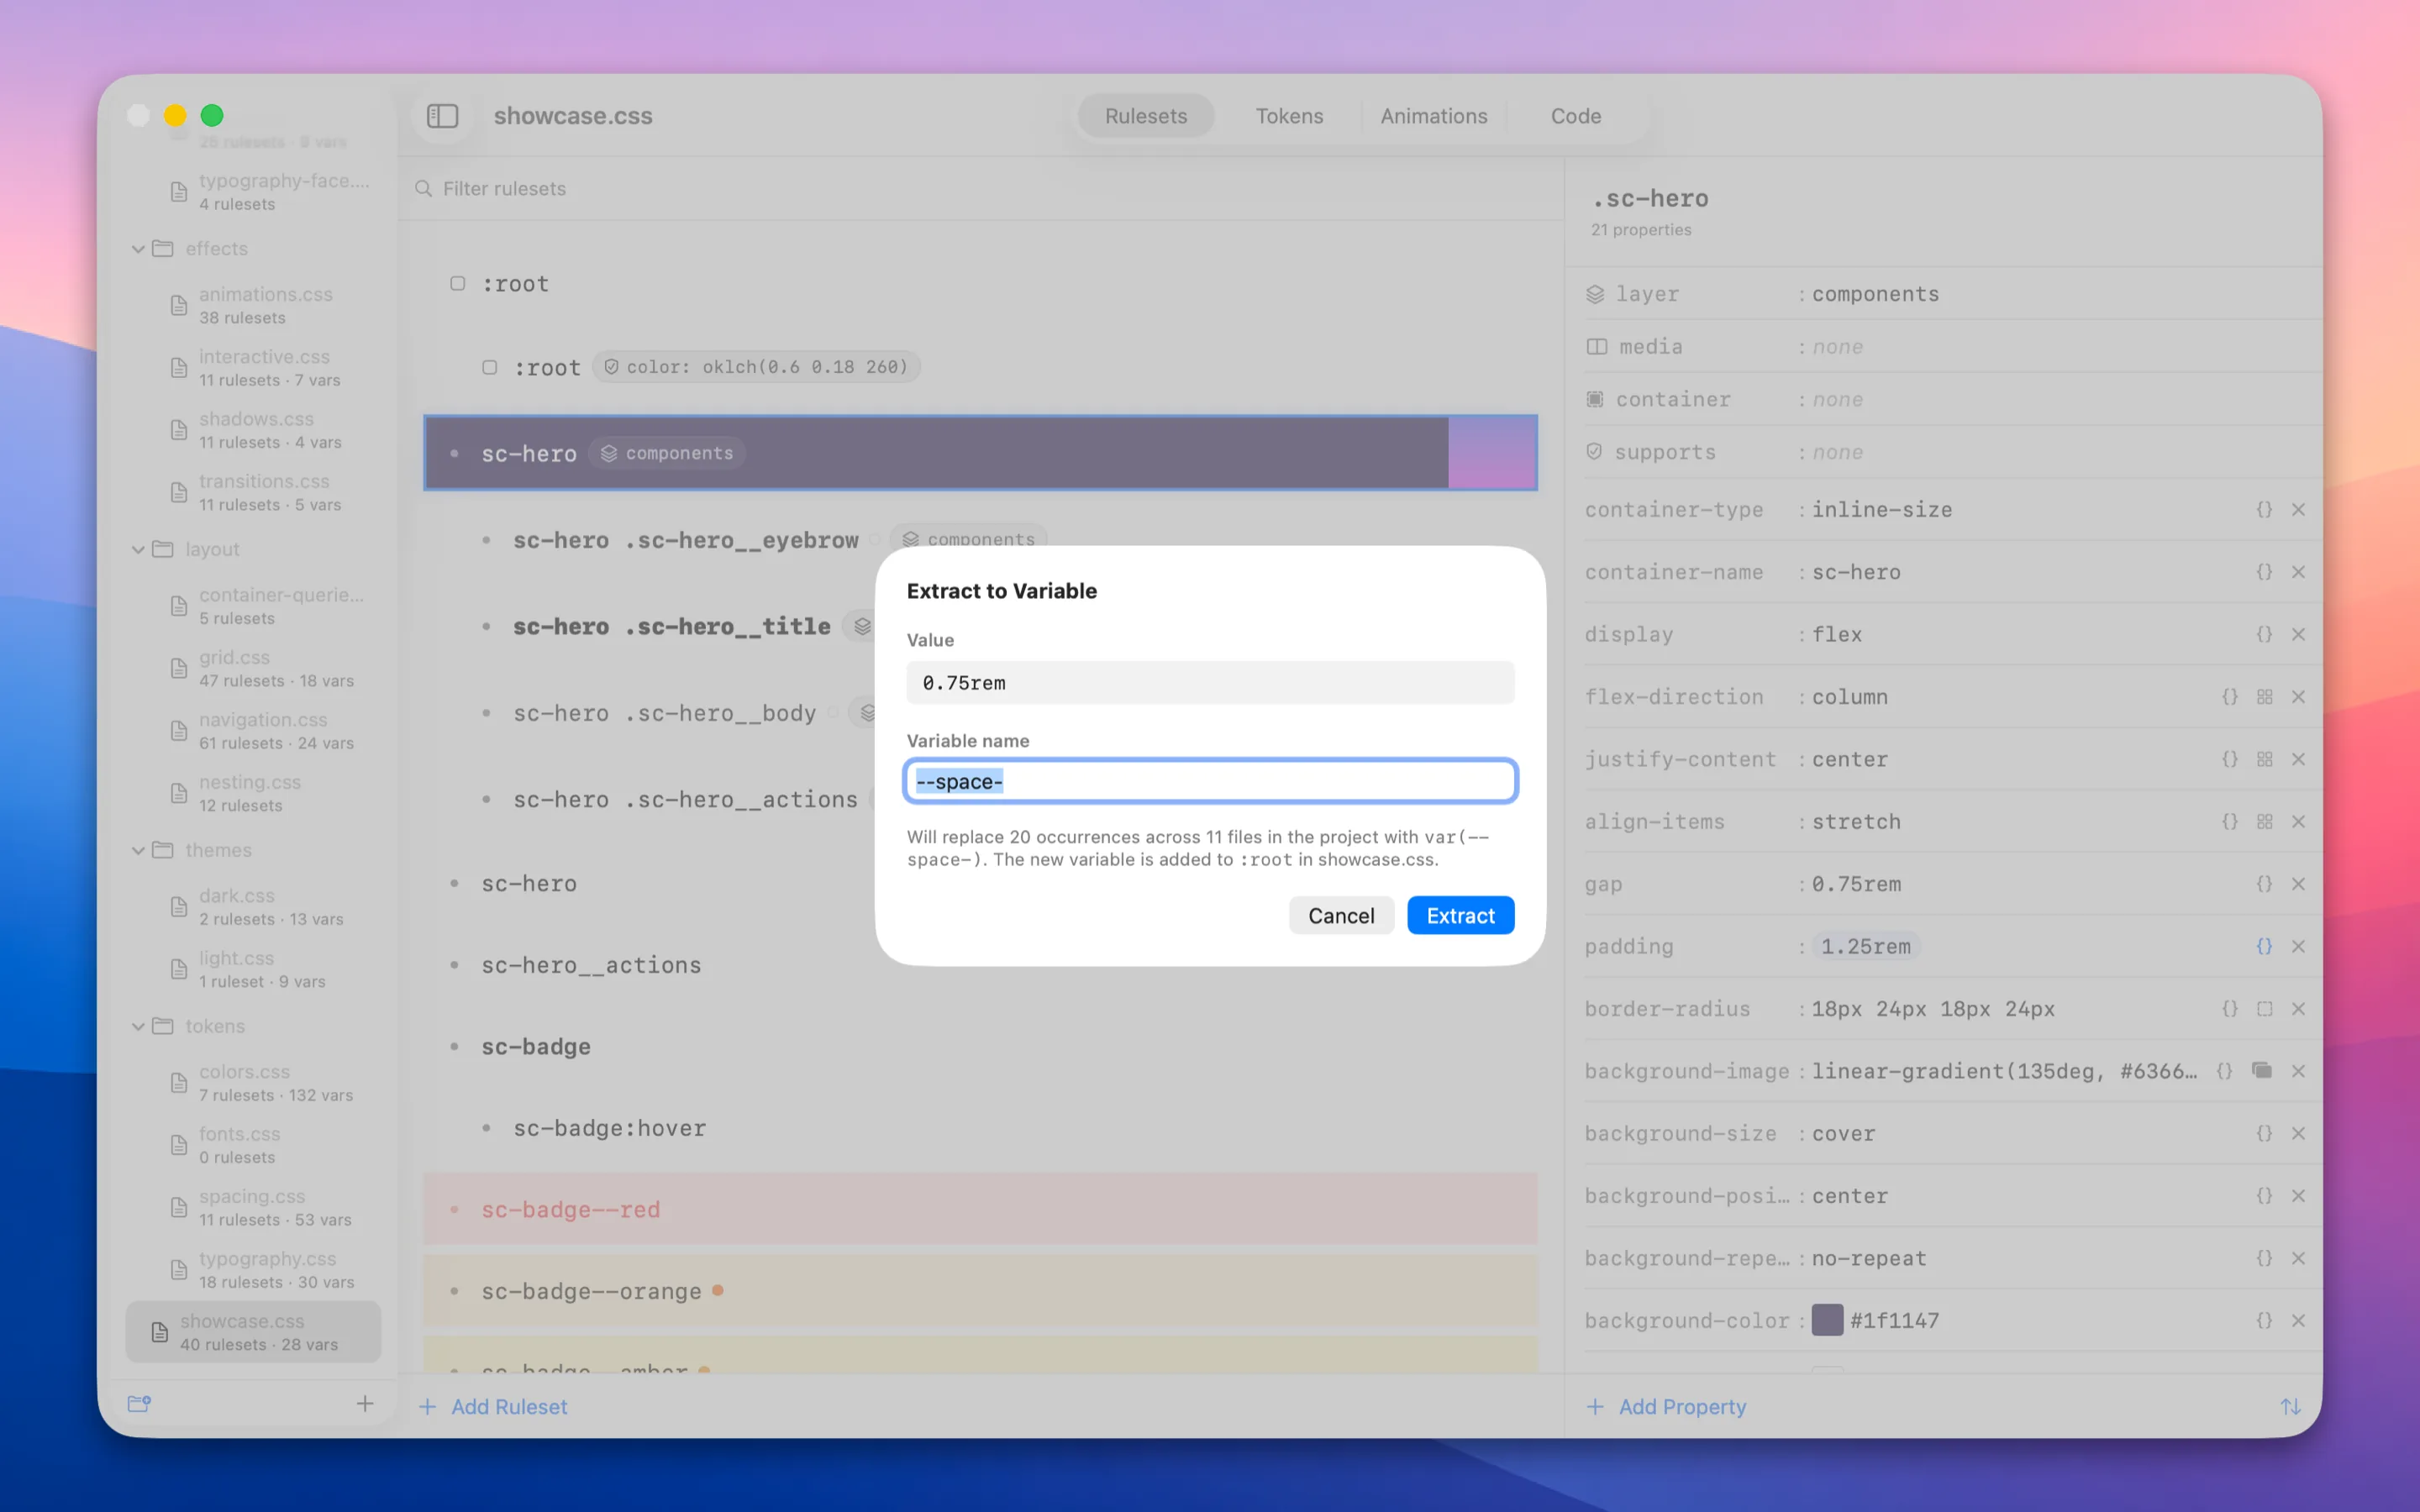Extract container-type value to variable
Viewport: 2420px width, 1512px height.
tap(2264, 510)
